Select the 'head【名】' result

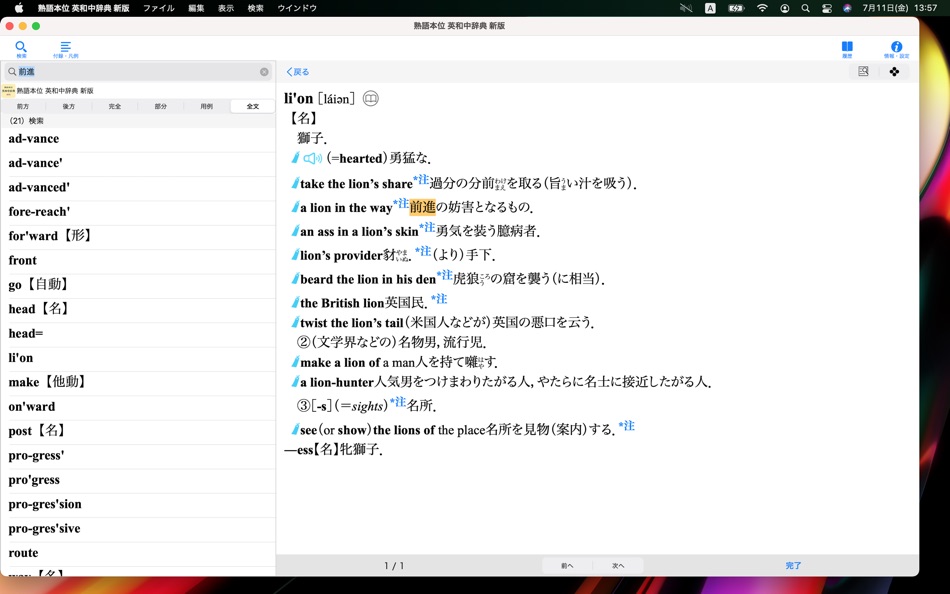138,309
